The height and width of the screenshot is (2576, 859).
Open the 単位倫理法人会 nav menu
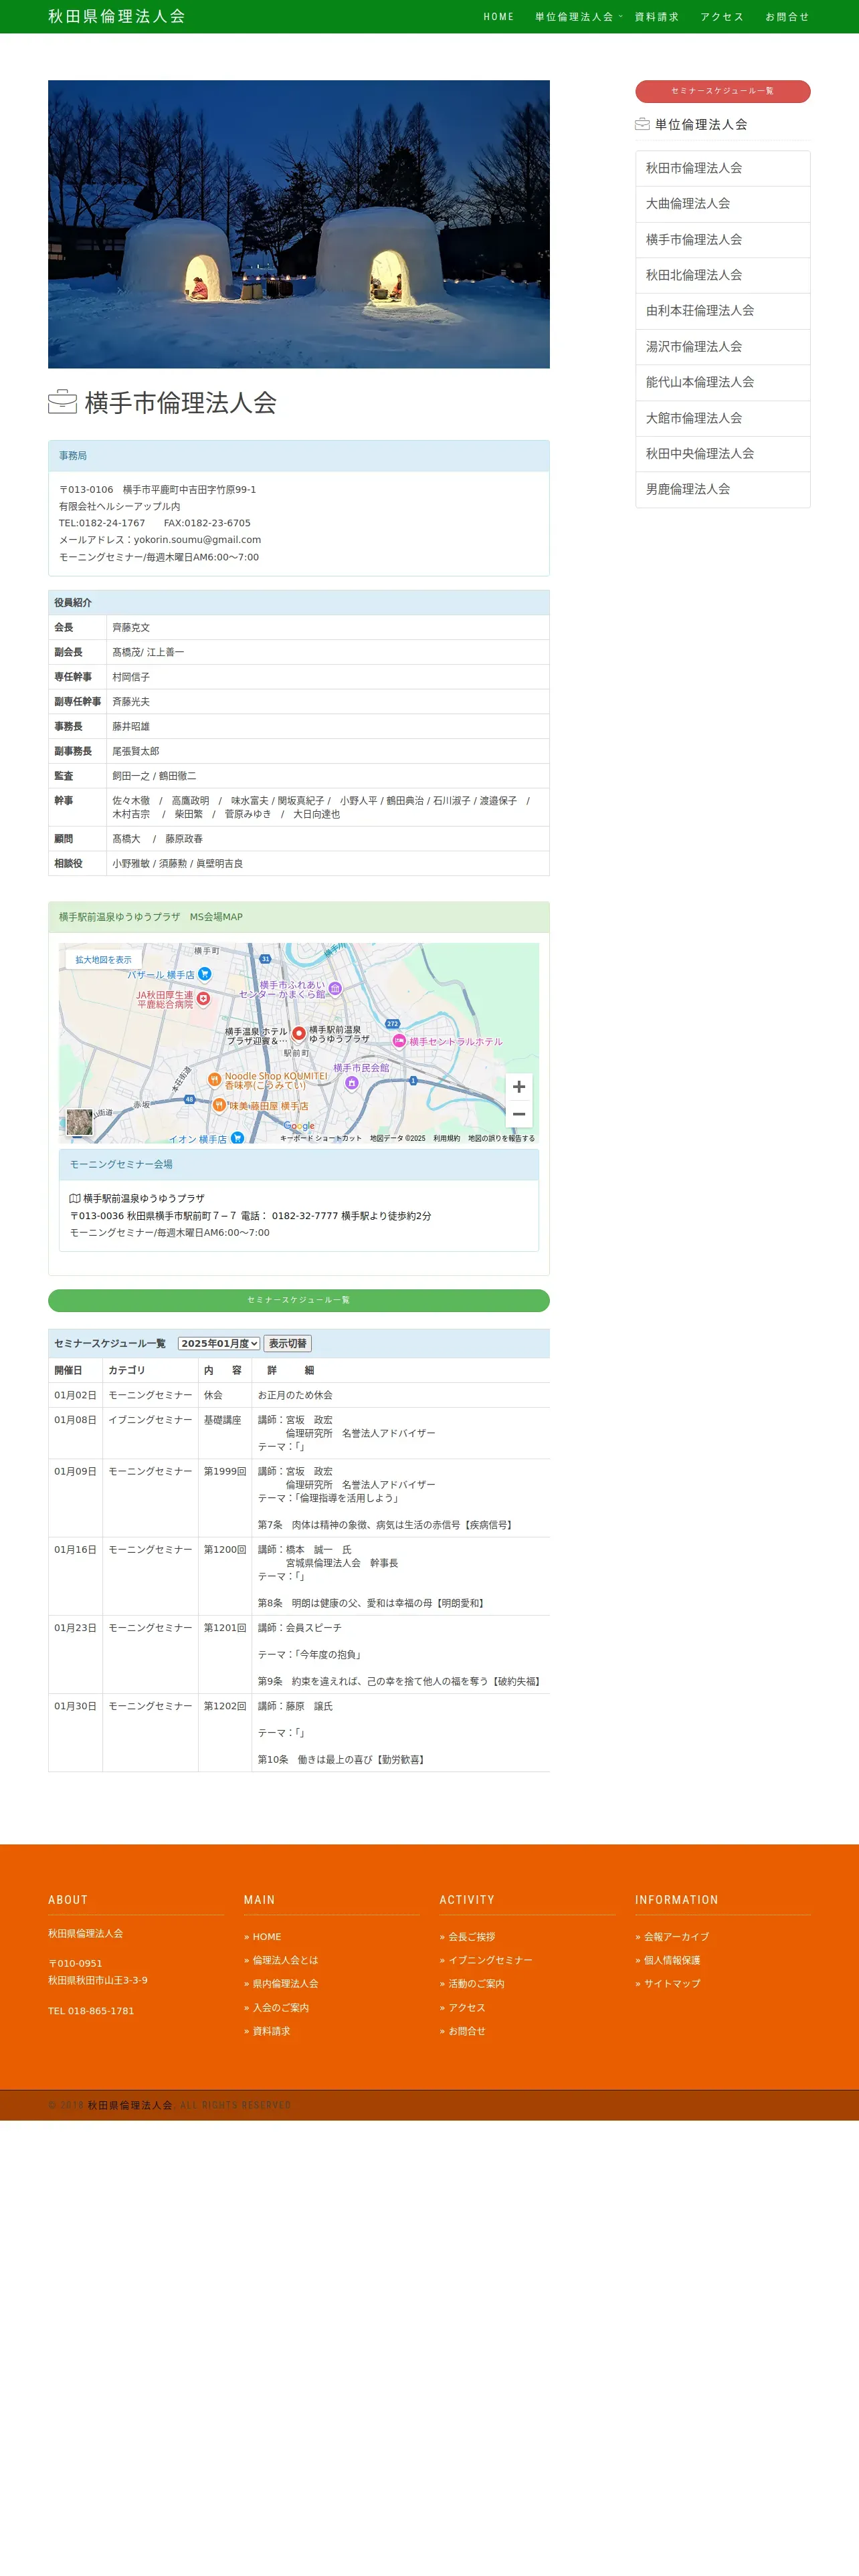click(574, 17)
